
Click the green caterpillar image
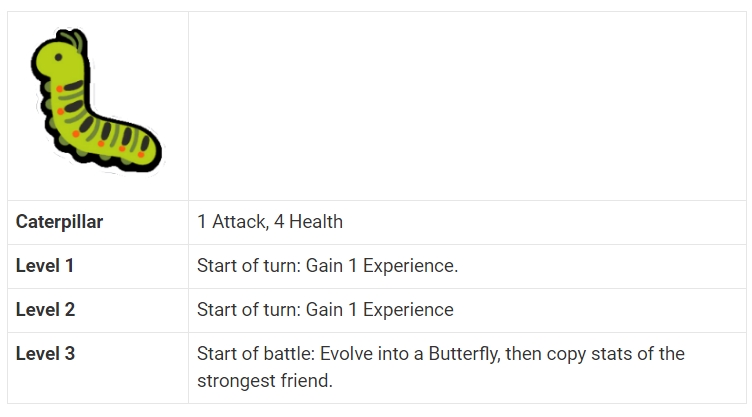pos(96,100)
